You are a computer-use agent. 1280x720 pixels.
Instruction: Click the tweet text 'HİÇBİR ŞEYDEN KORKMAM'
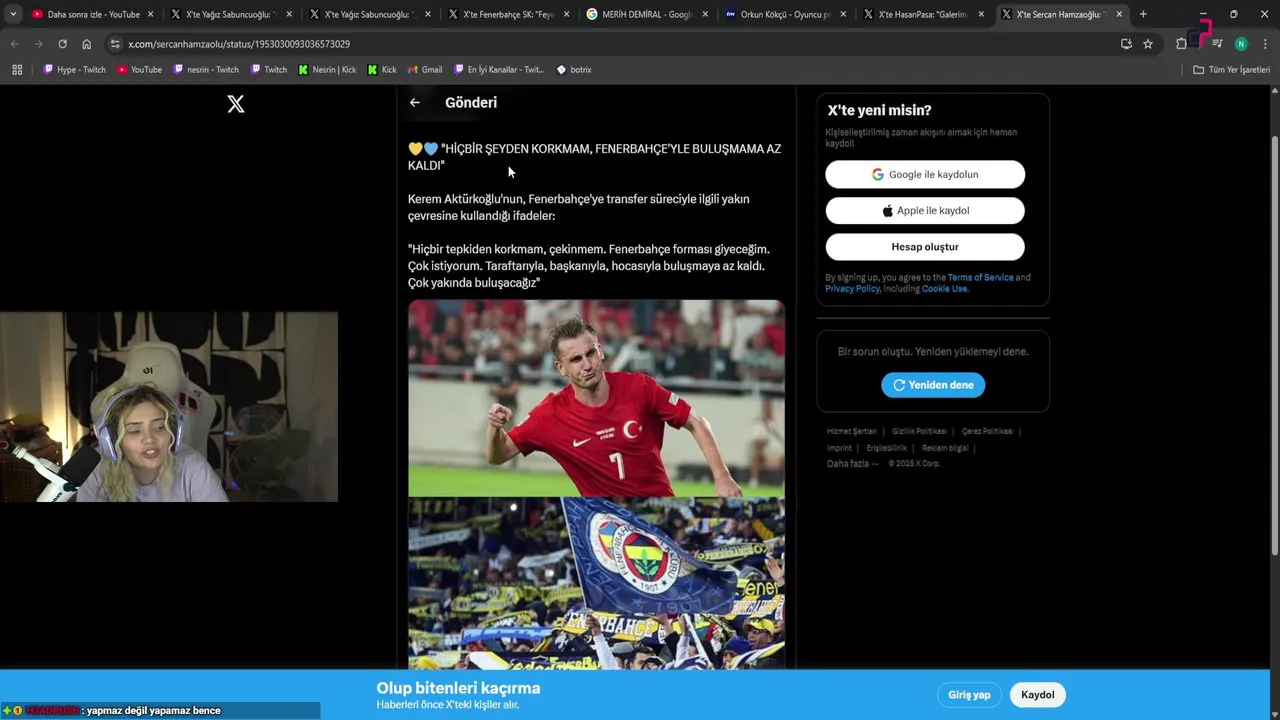pyautogui.click(x=516, y=149)
